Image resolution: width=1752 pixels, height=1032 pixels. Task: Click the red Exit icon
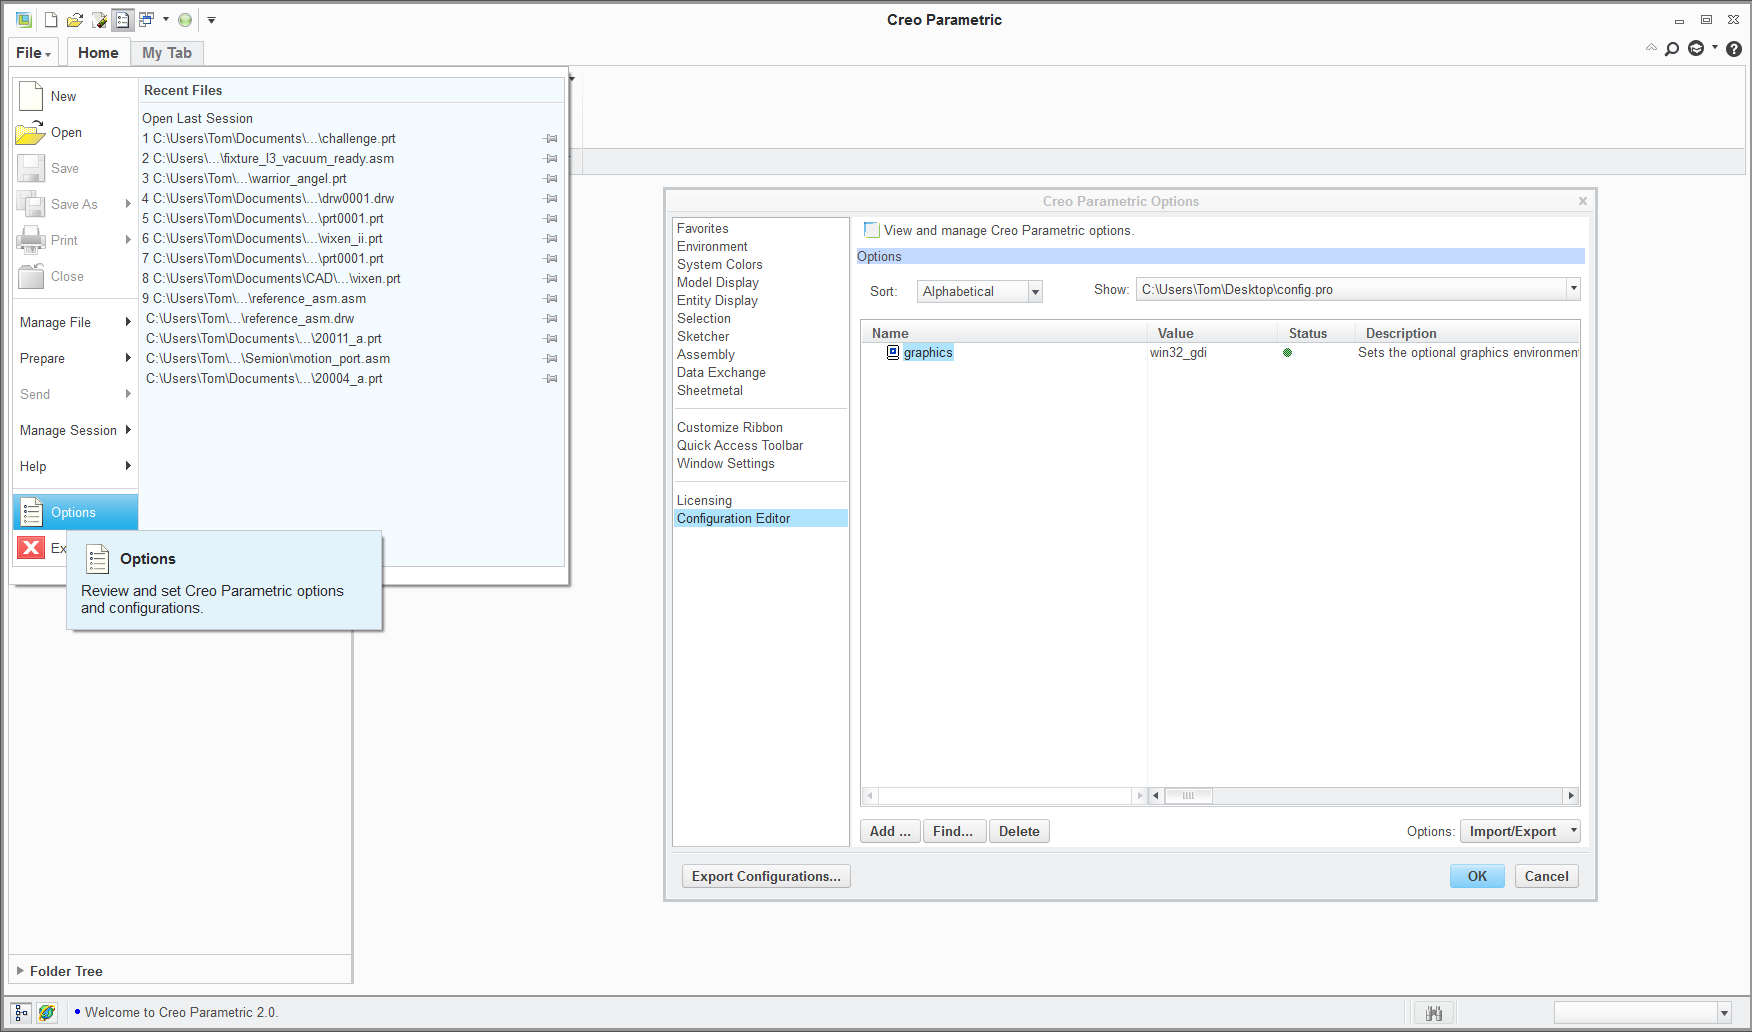coord(31,547)
